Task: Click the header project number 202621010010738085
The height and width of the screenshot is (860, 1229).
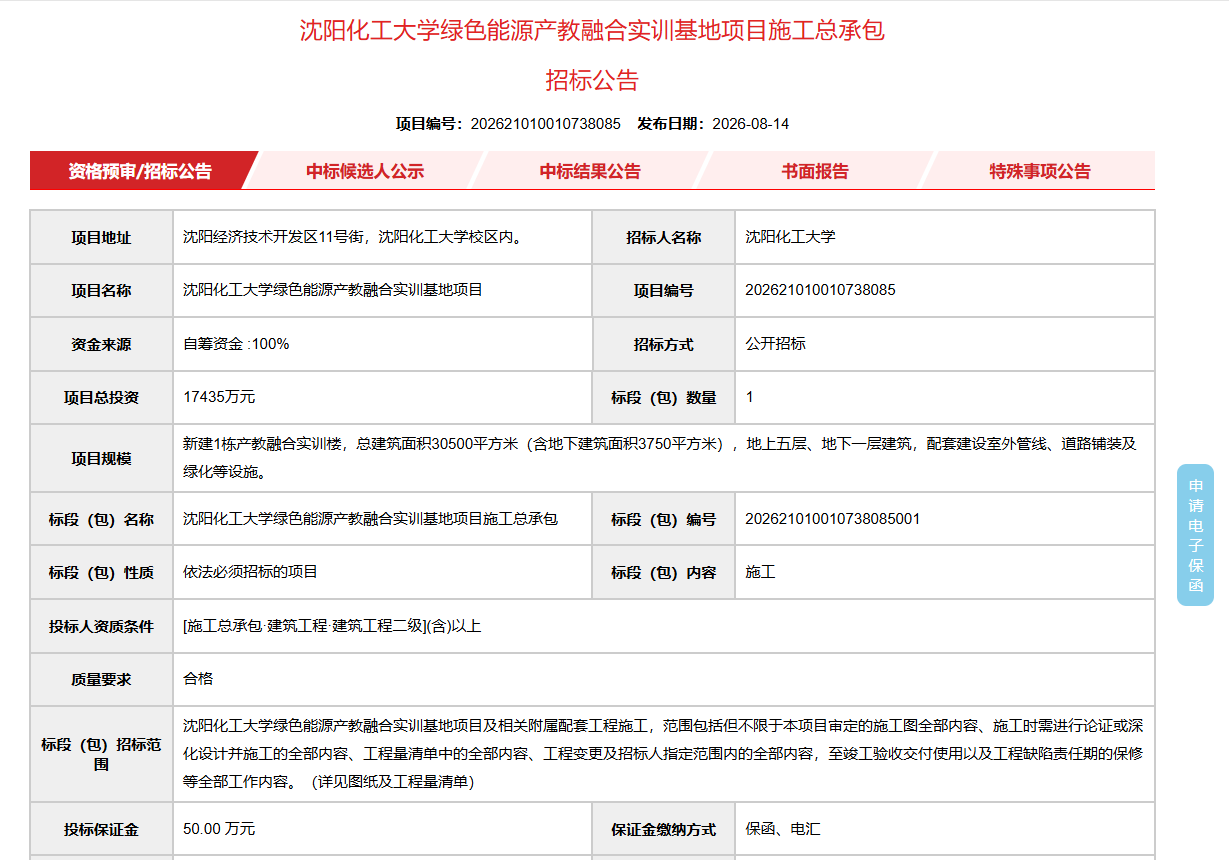Action: point(545,124)
